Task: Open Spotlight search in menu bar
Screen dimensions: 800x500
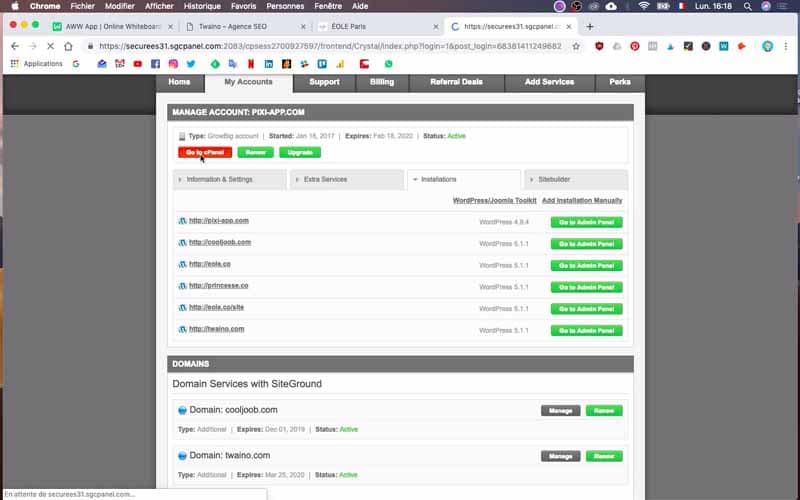Action: (x=747, y=6)
